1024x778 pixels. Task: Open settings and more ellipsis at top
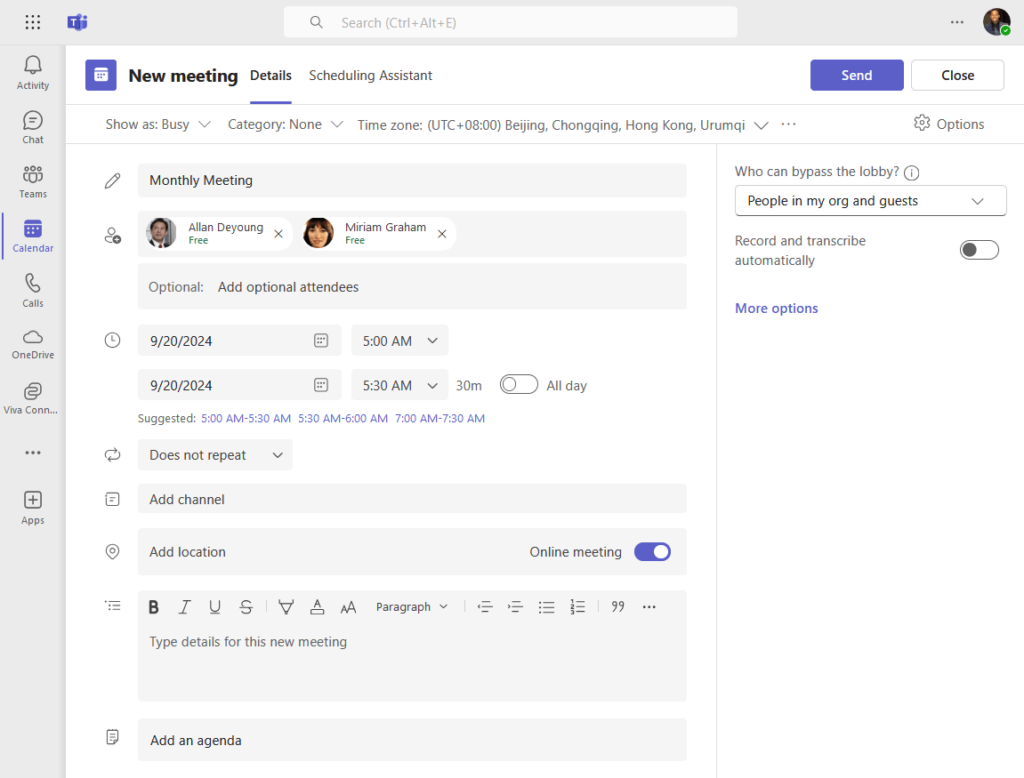(x=957, y=22)
